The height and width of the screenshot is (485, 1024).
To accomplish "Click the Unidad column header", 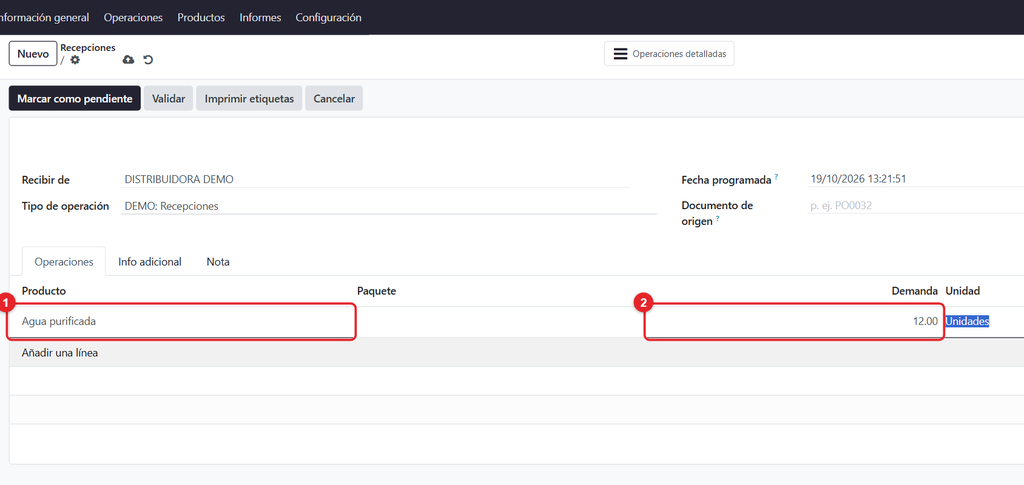I will 963,290.
